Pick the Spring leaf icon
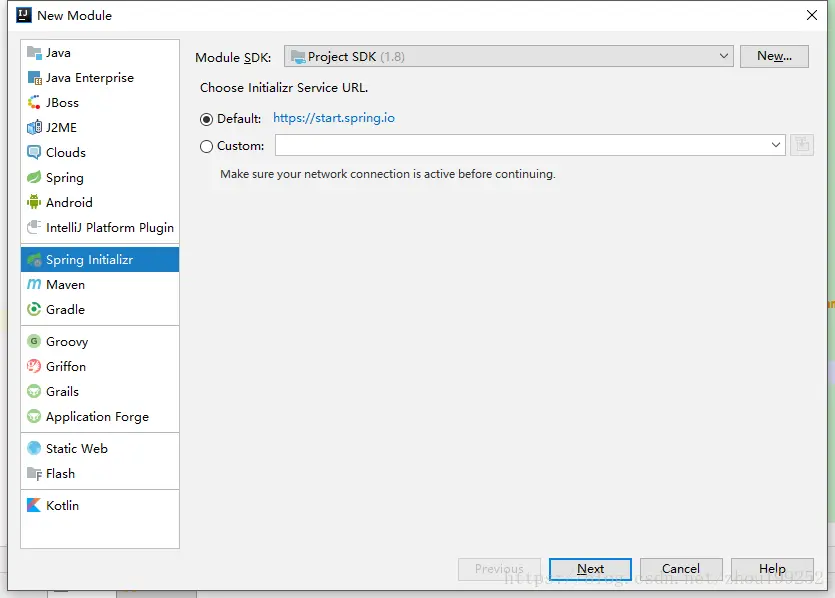The width and height of the screenshot is (835, 598). pyautogui.click(x=34, y=178)
